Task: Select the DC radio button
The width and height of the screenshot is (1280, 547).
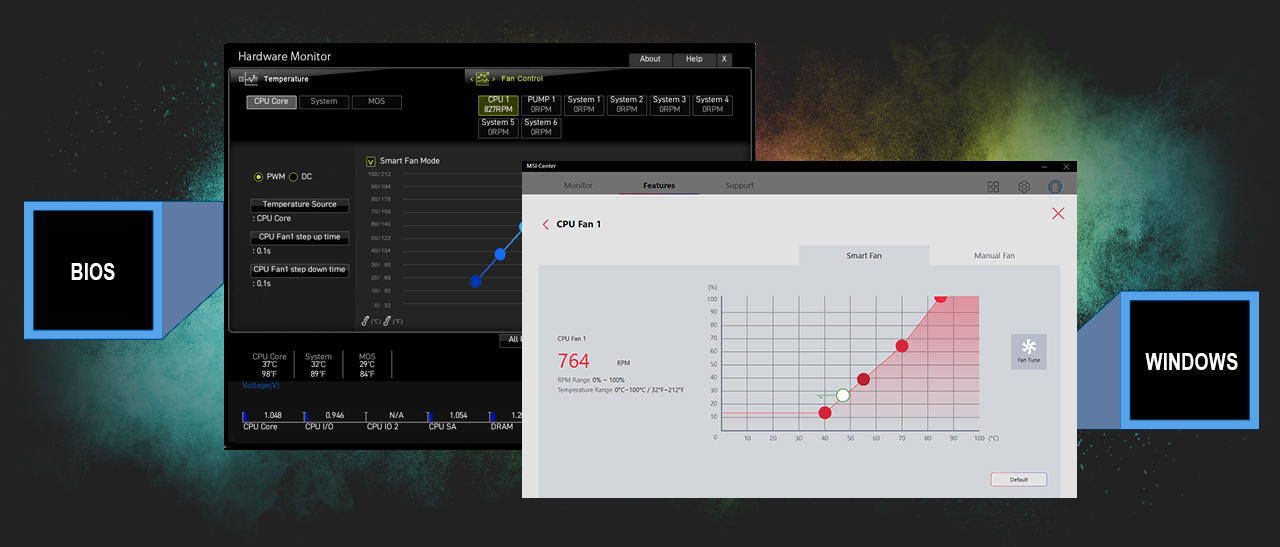Action: click(293, 177)
